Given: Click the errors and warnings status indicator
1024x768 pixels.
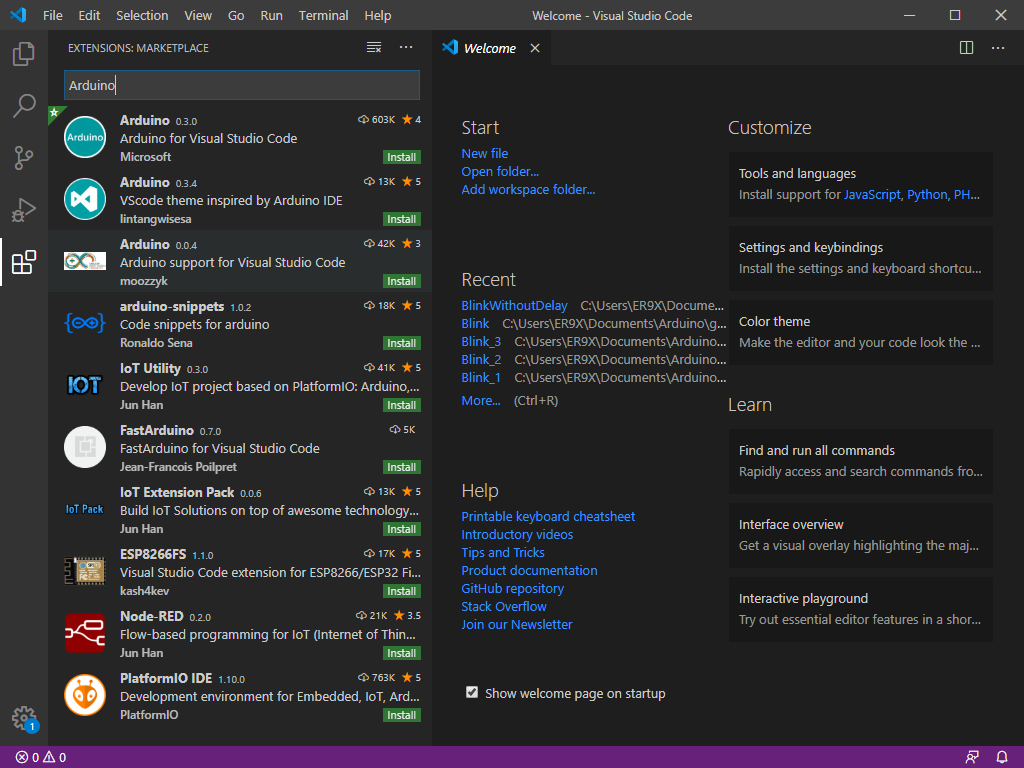Looking at the screenshot, I should 40,758.
